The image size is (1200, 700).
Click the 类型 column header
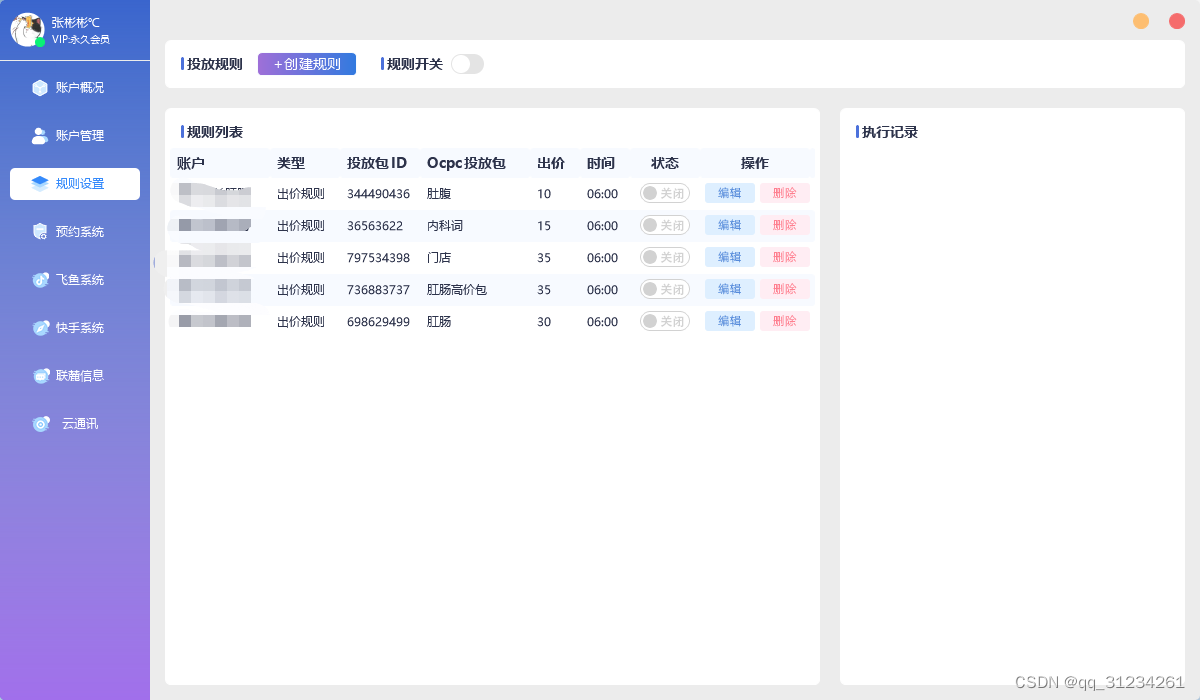coord(291,163)
